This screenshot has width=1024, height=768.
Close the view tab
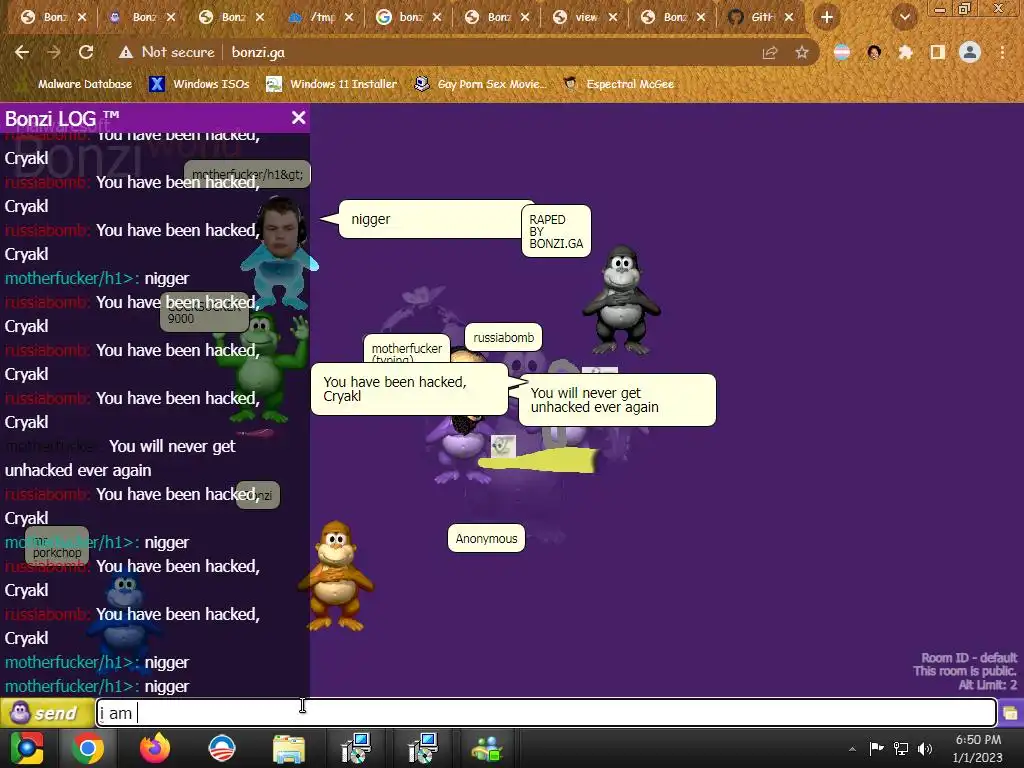click(613, 18)
